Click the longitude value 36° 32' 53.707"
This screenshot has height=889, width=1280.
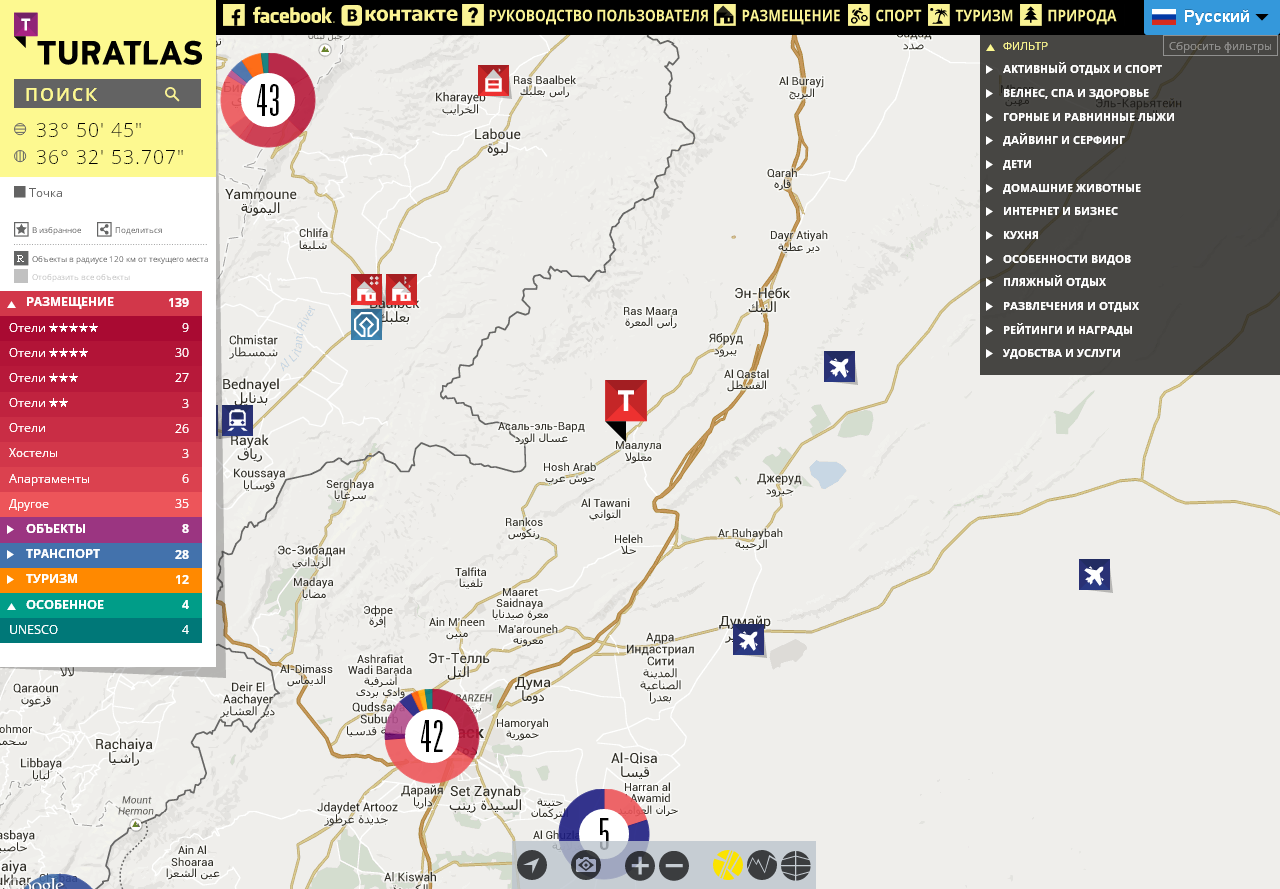click(x=110, y=157)
